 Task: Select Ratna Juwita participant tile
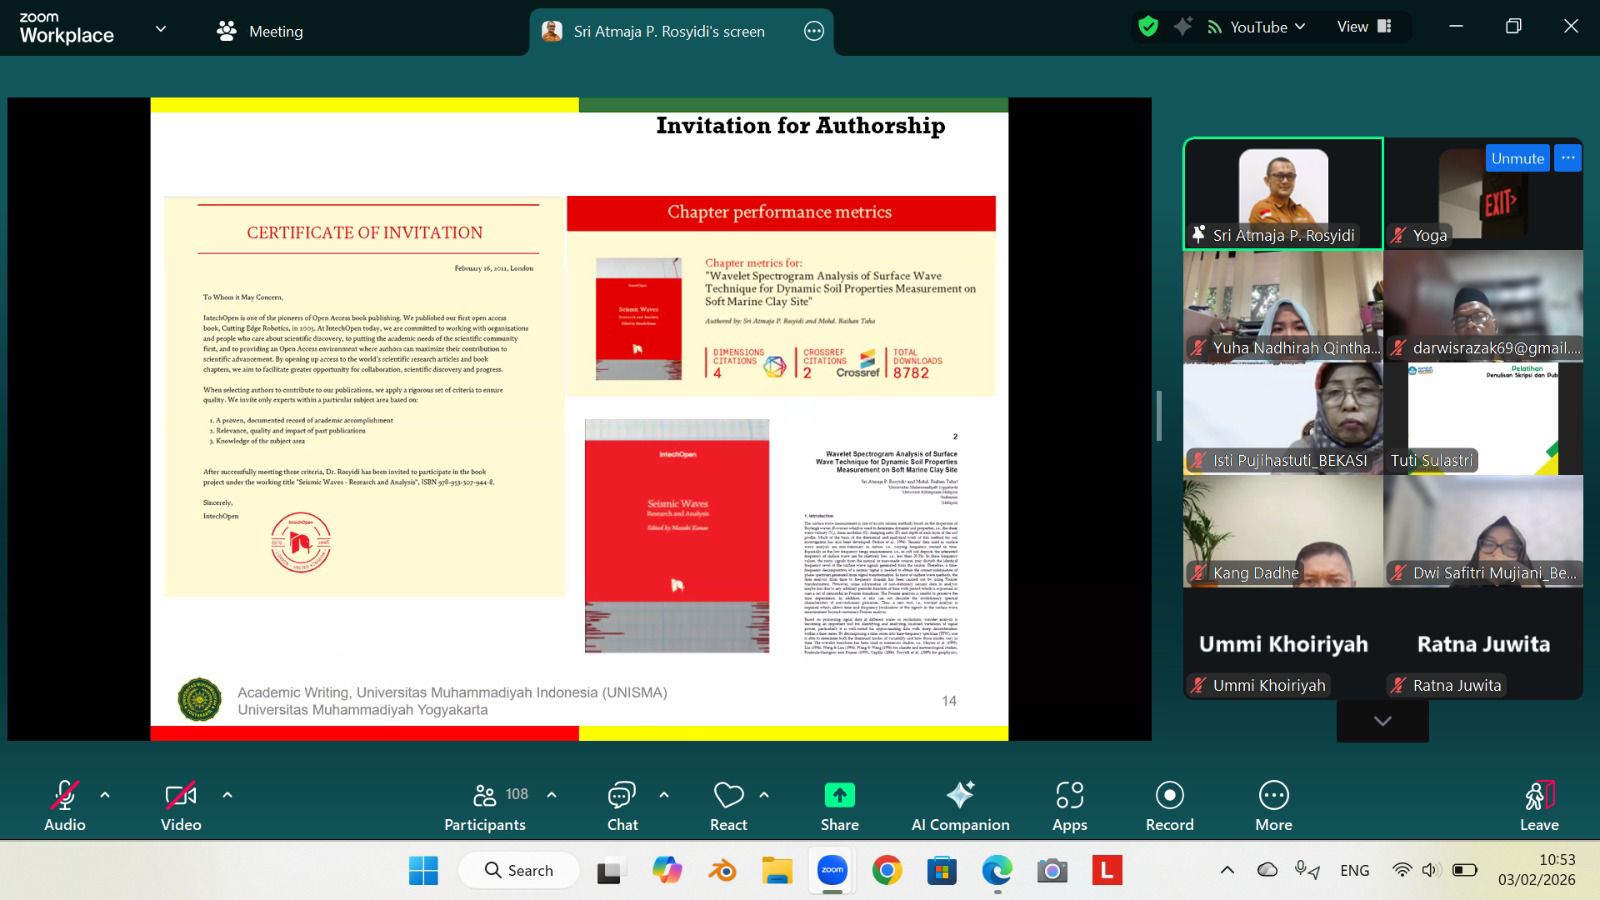coord(1483,643)
